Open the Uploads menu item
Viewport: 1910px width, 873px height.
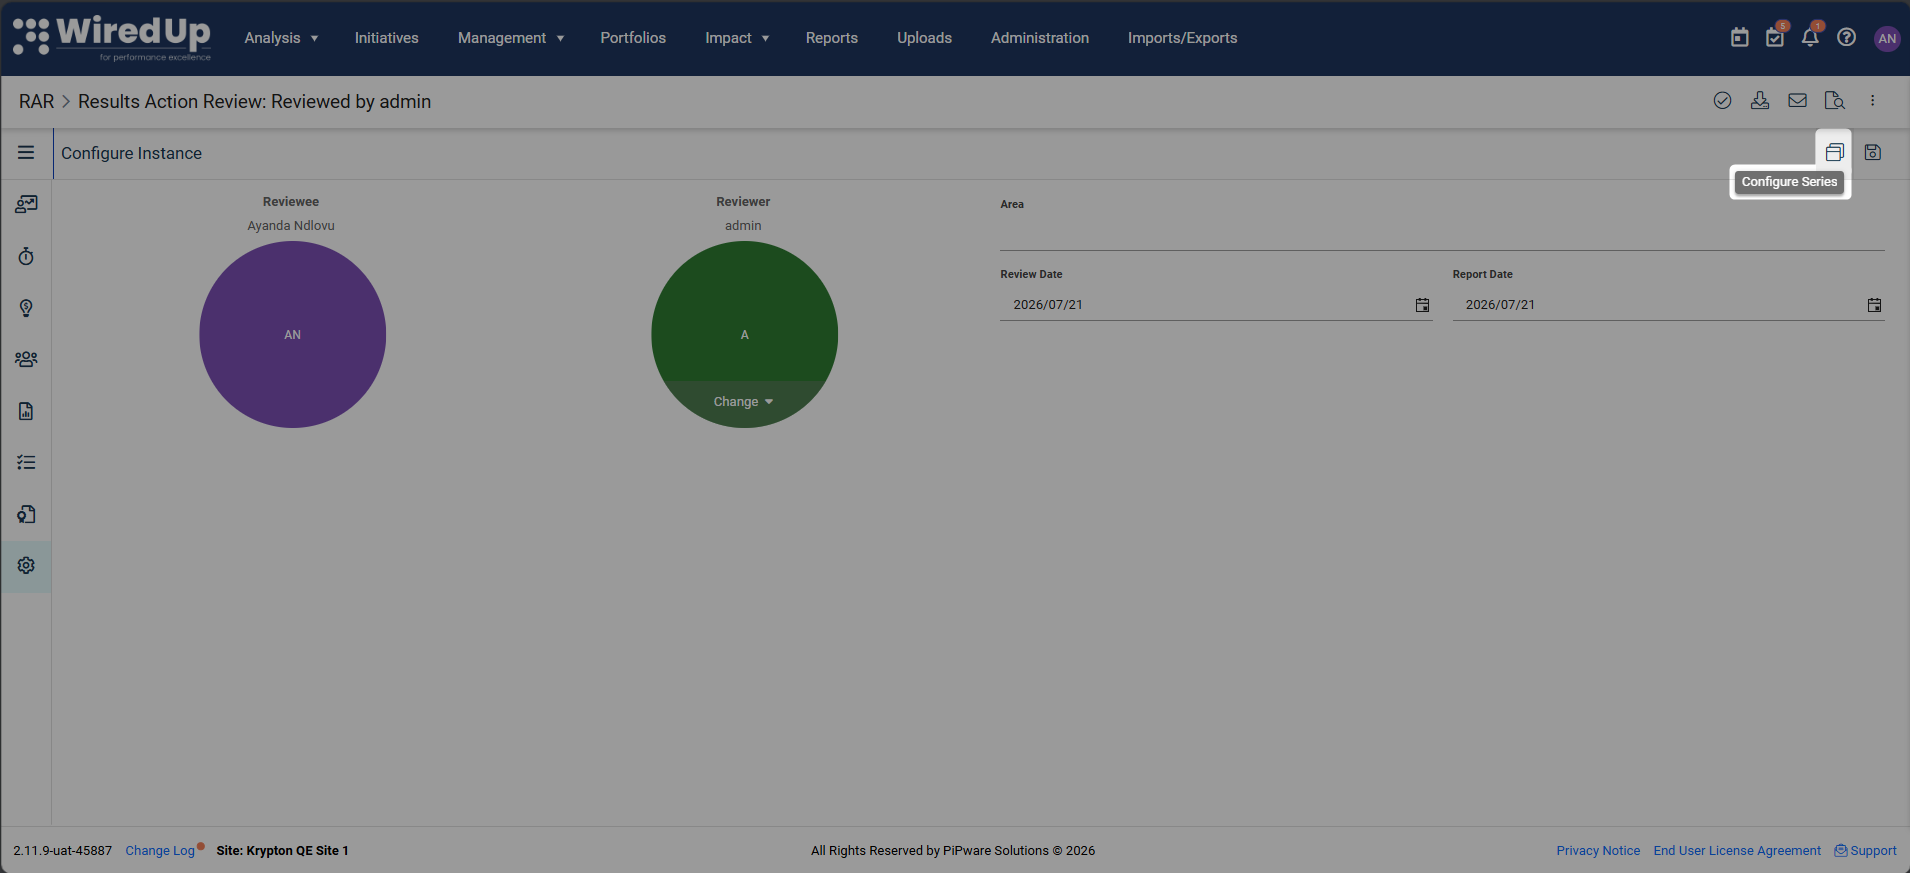point(924,38)
